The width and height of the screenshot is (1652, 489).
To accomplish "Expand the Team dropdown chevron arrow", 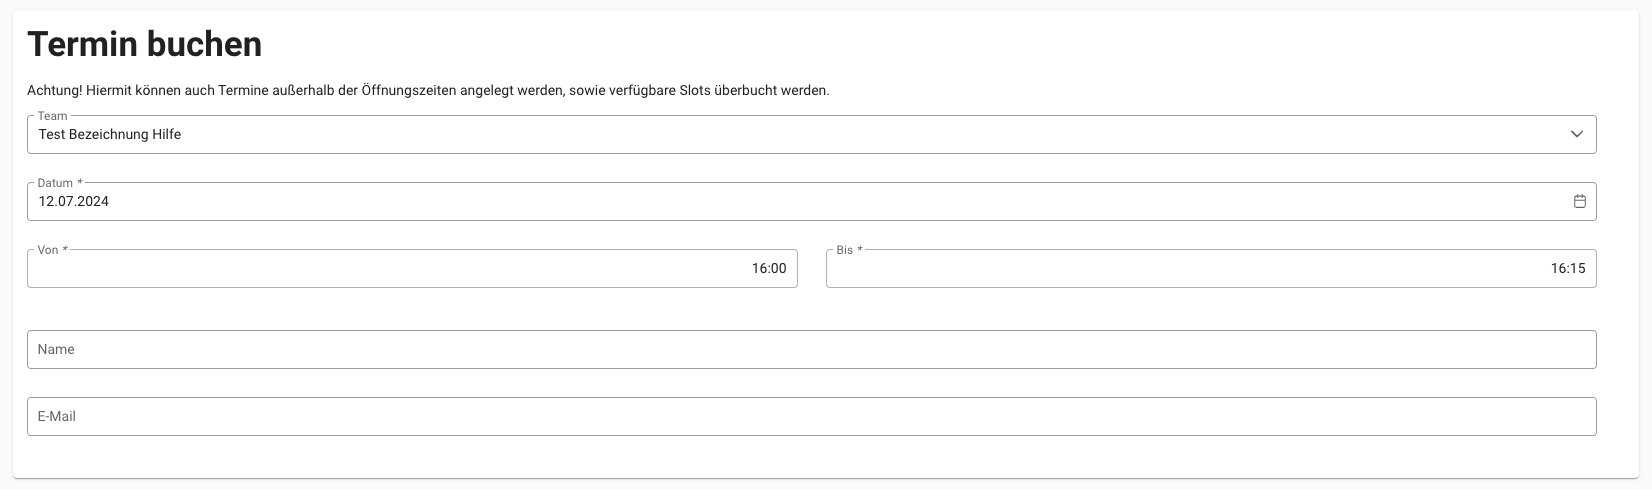I will point(1577,134).
